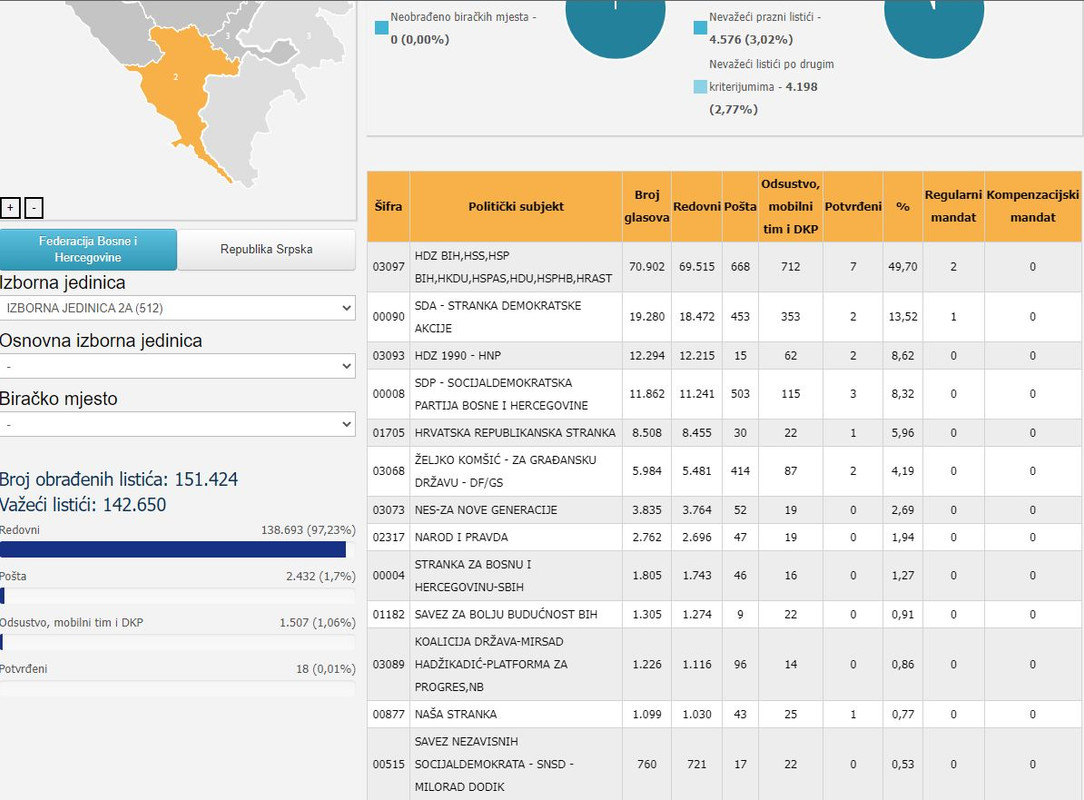
Task: Click percentage value 13,52
Action: (903, 317)
